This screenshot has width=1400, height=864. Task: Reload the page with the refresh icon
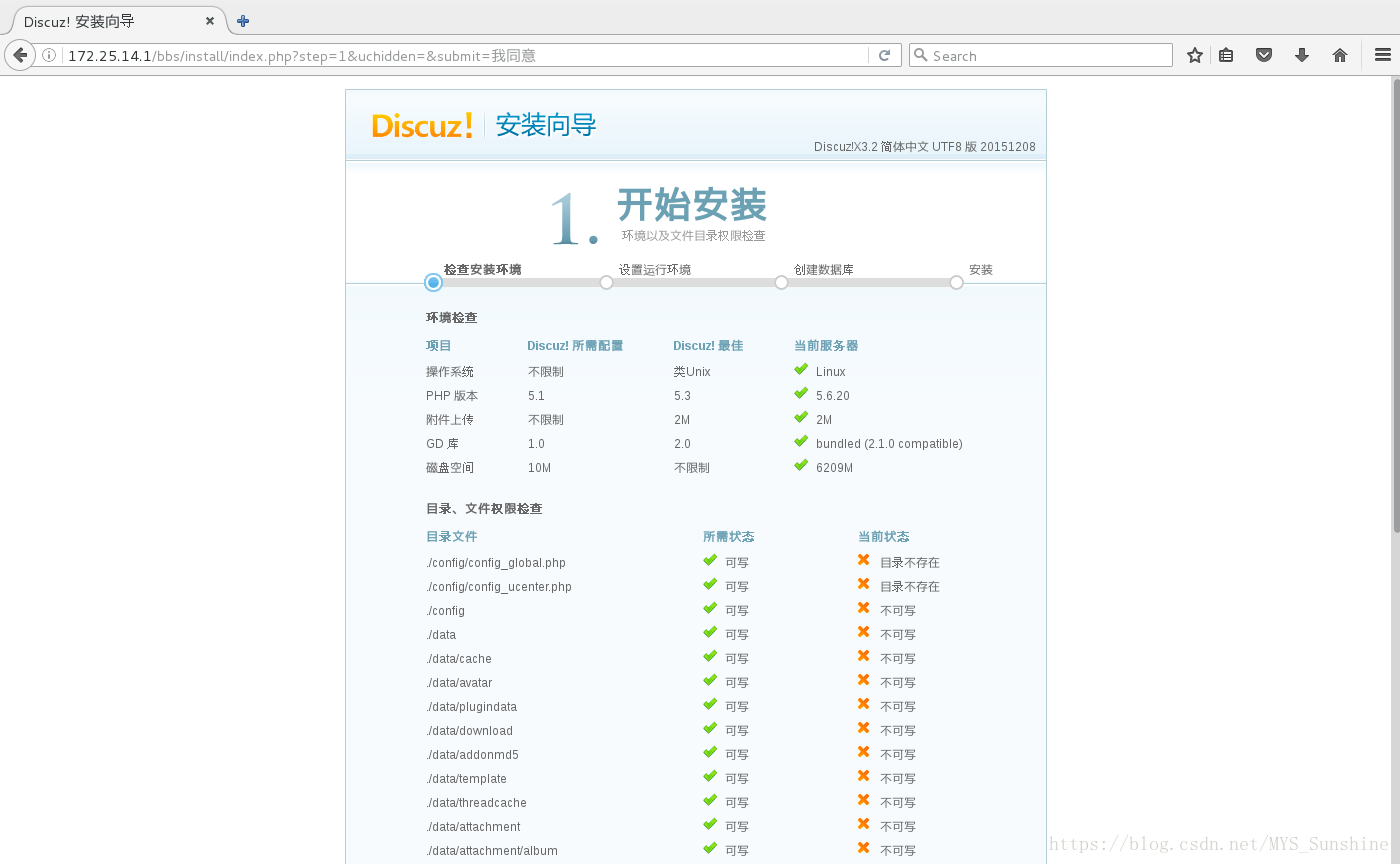(x=884, y=56)
